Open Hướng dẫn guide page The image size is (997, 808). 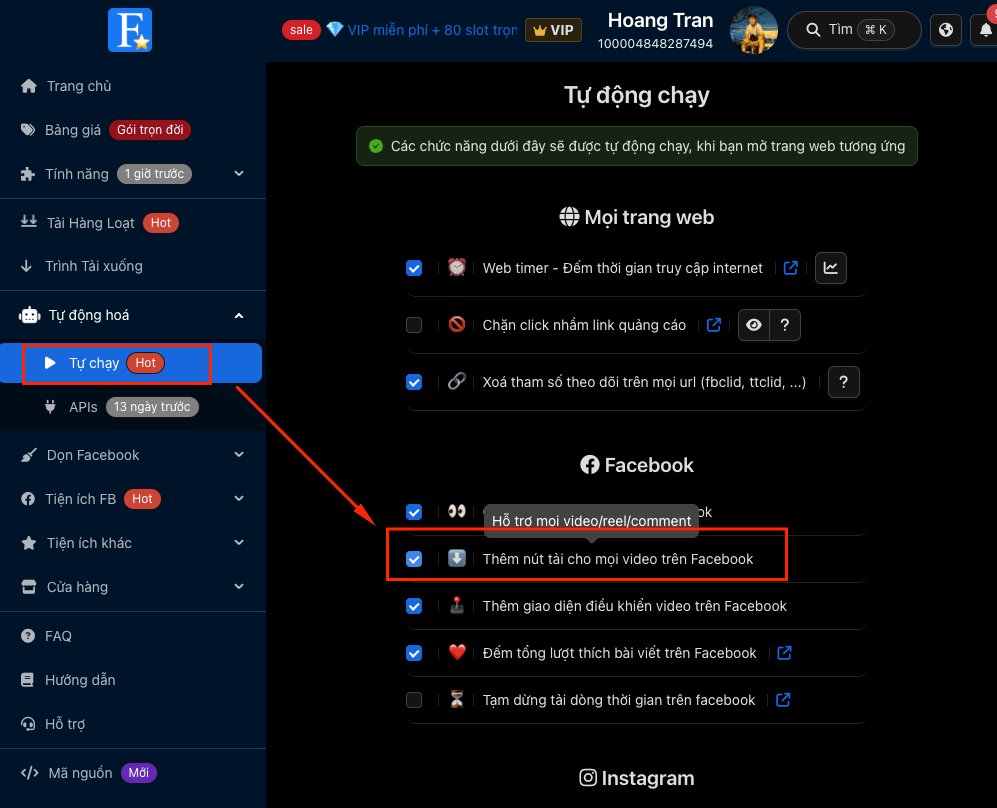click(132, 680)
